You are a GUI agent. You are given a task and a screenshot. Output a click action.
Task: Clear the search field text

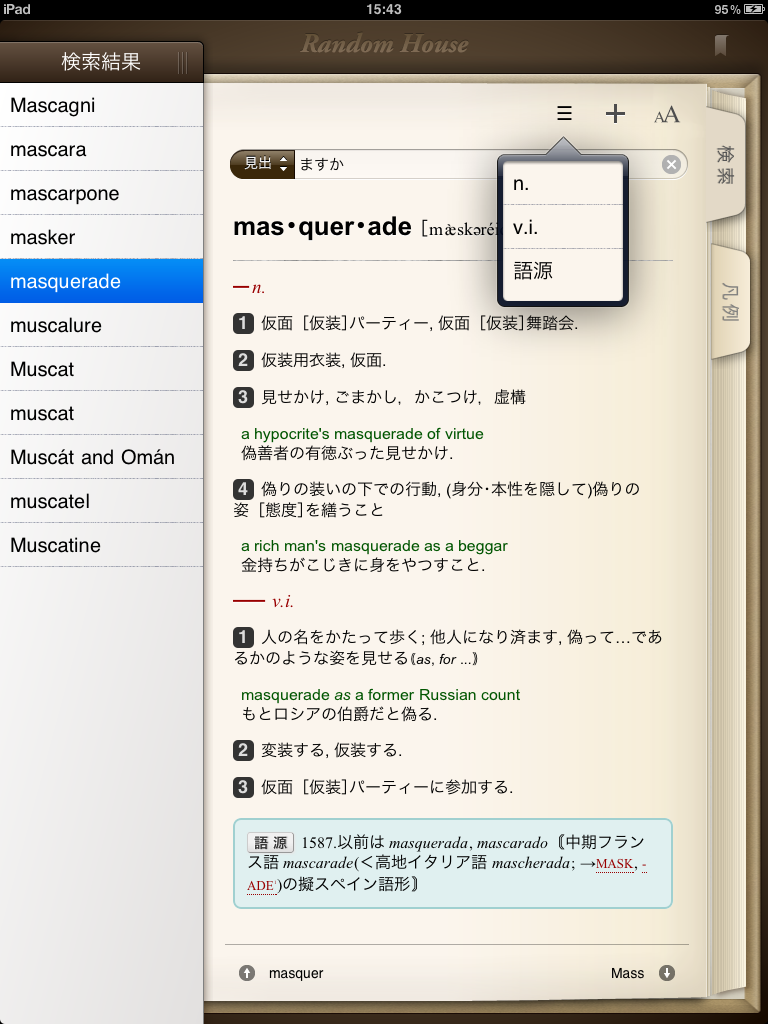pos(671,164)
